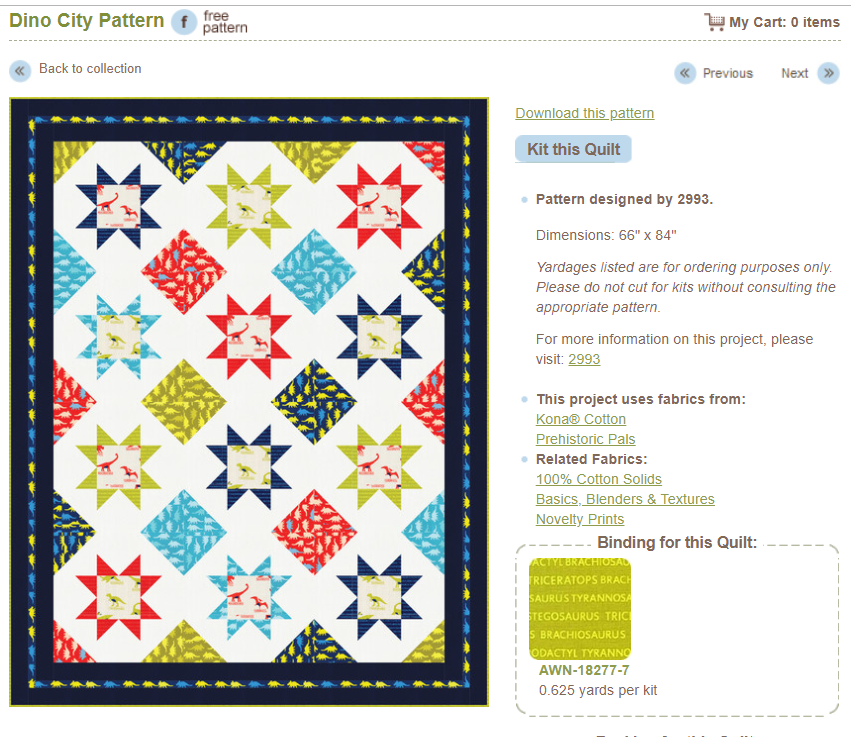Open Basics, Blenders & Textures link
Screen dimensions: 851x737
[625, 499]
